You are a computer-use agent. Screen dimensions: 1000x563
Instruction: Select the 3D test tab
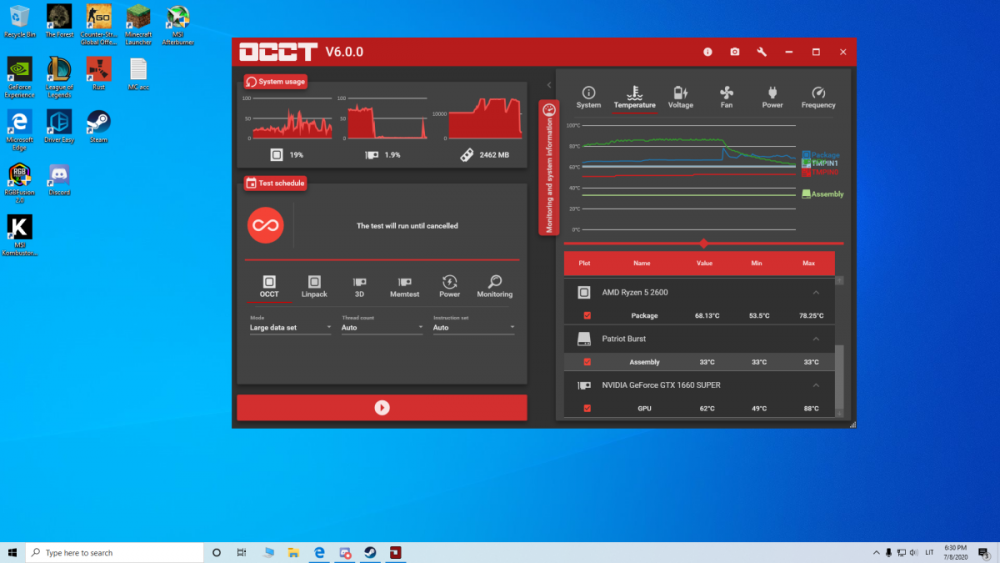coord(360,286)
